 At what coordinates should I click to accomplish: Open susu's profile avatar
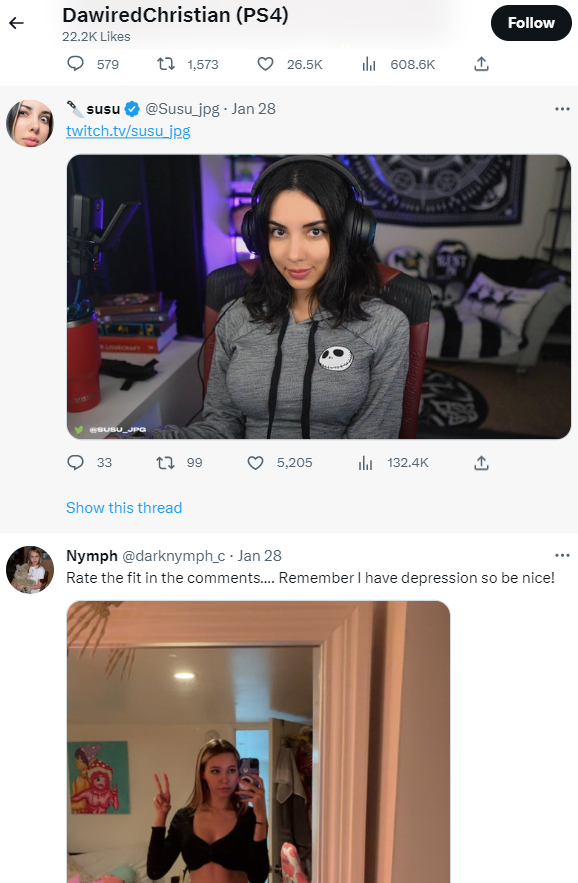30,123
